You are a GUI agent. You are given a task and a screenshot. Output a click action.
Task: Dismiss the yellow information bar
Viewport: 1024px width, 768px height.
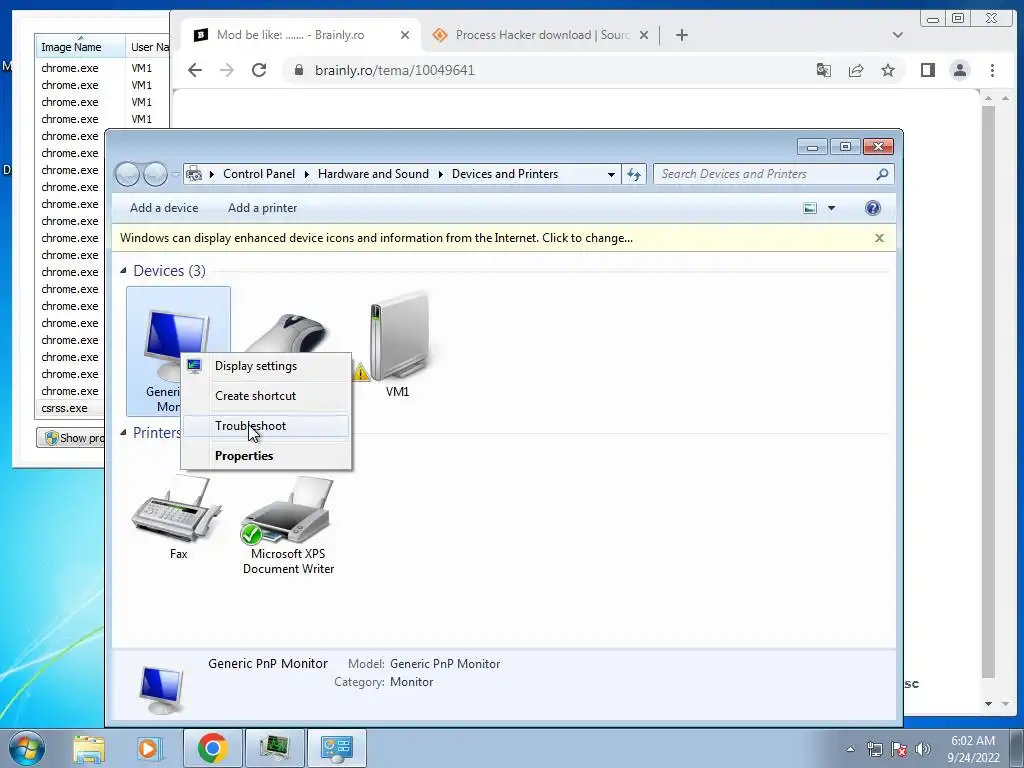click(x=879, y=238)
